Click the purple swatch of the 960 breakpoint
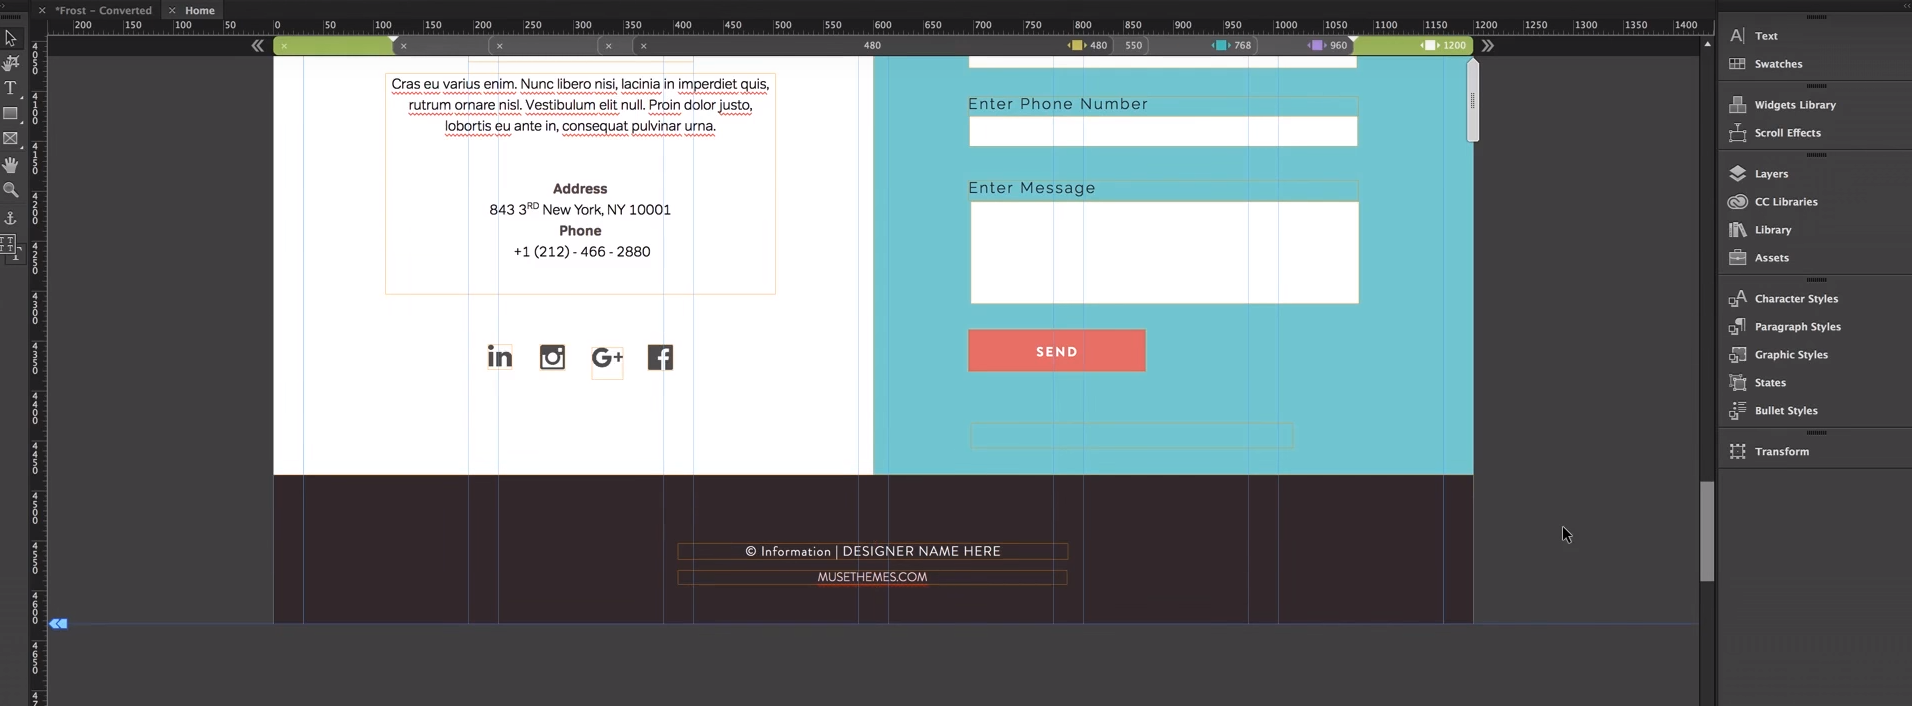 (1317, 46)
